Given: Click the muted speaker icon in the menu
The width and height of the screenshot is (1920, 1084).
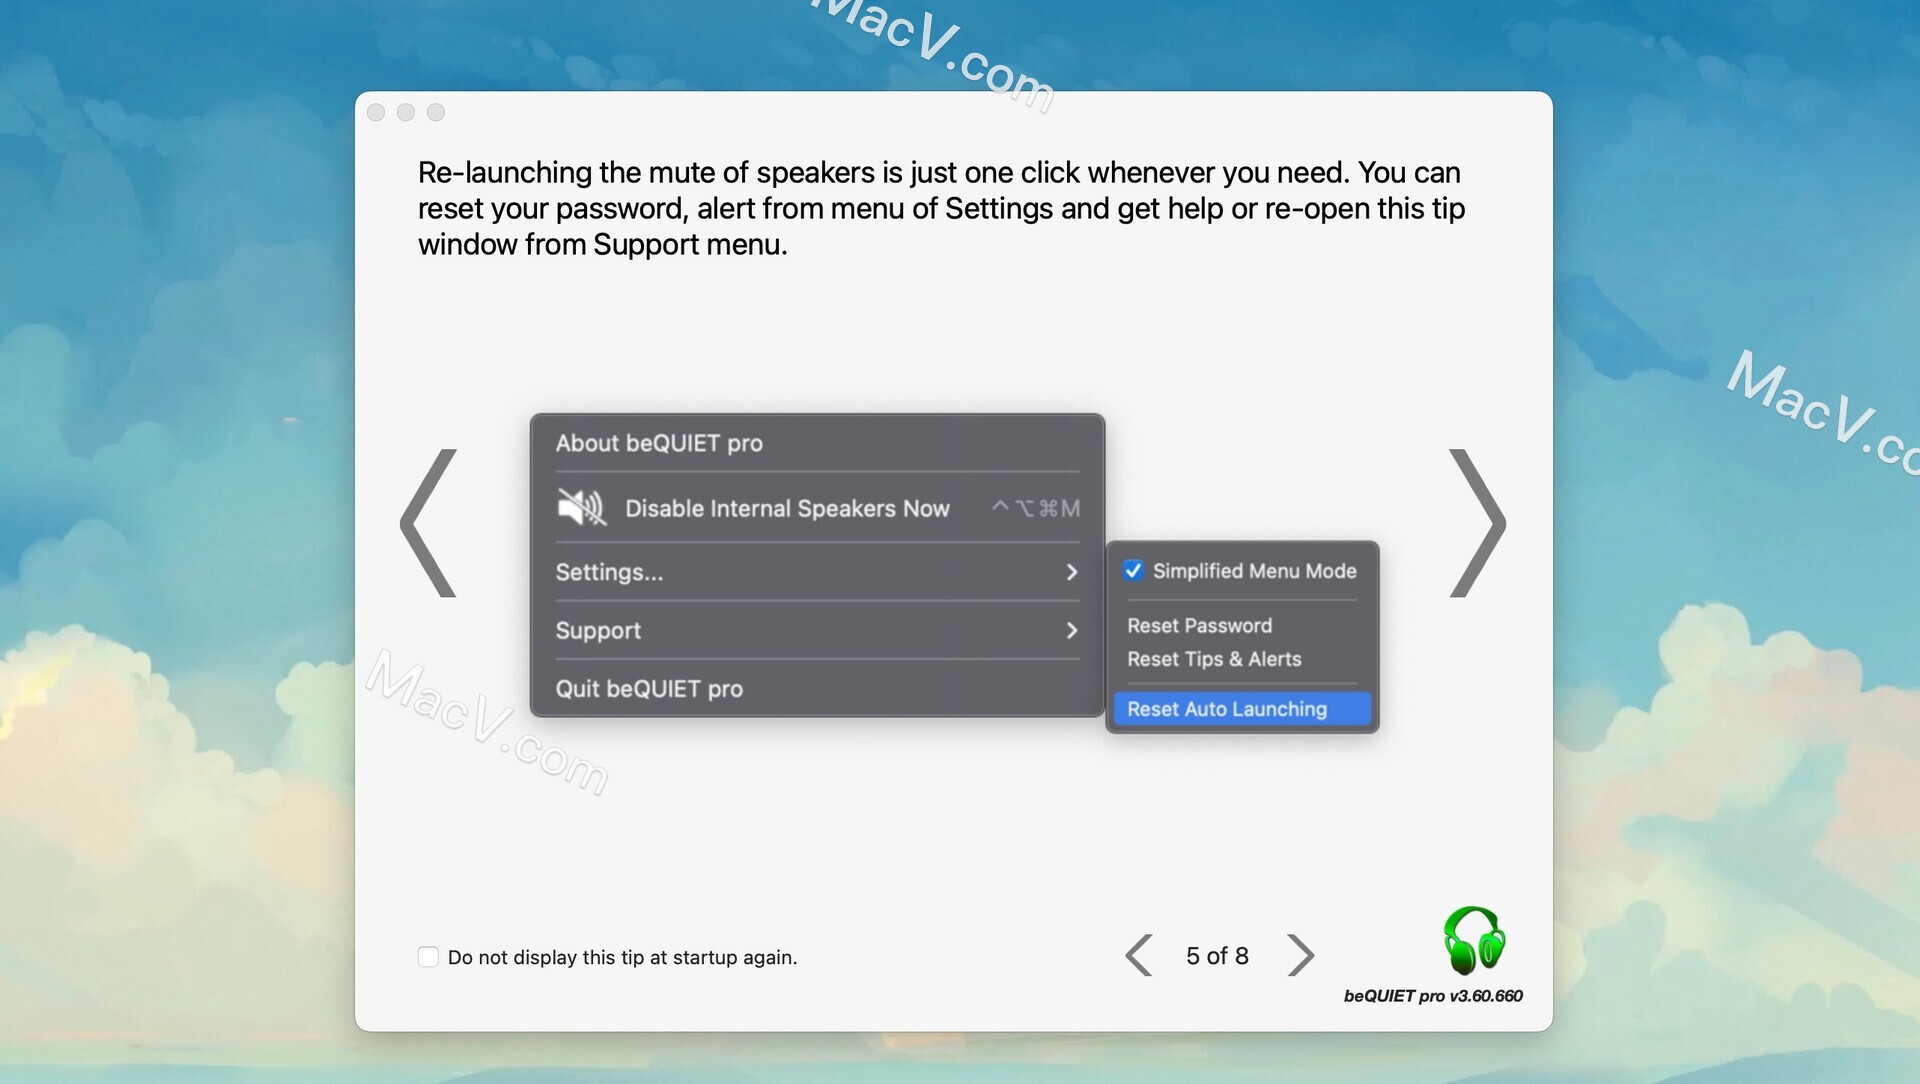Looking at the screenshot, I should click(x=581, y=508).
